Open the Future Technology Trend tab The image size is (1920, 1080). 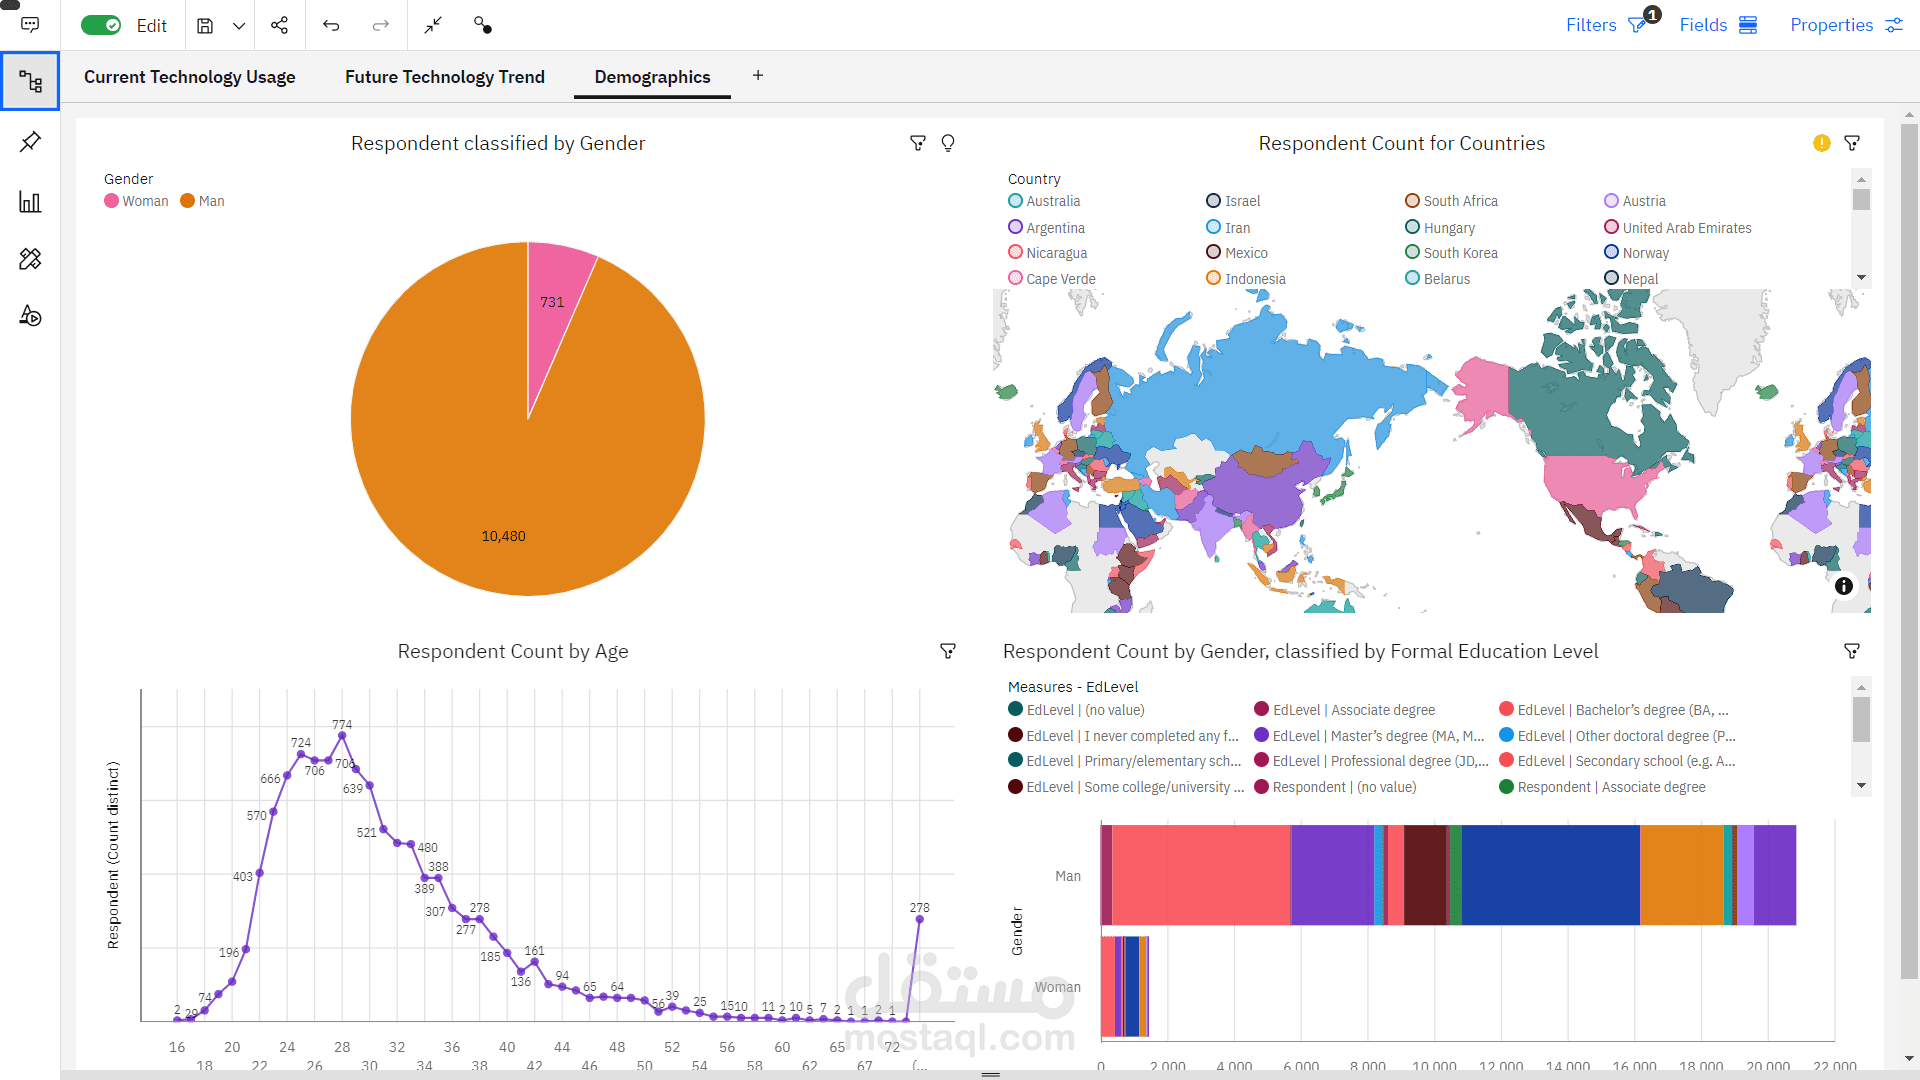point(445,77)
